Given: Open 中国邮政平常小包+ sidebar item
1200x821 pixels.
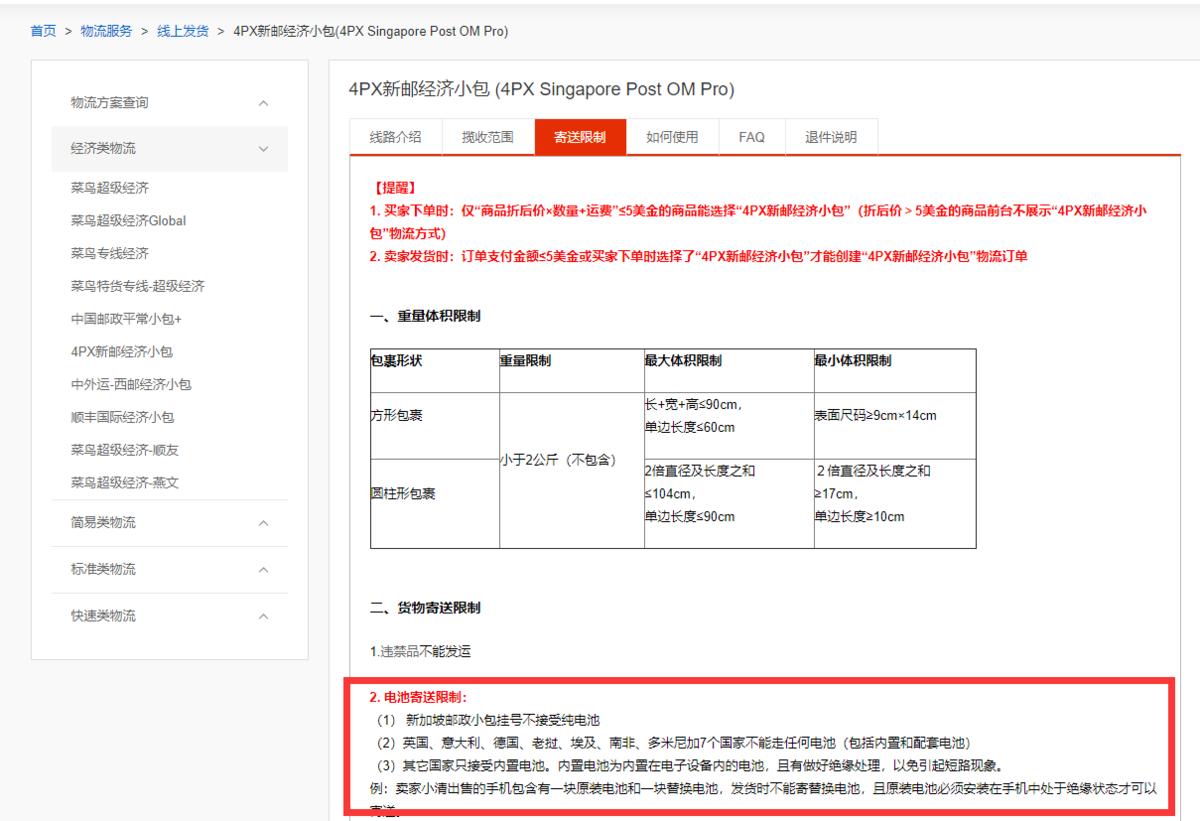Looking at the screenshot, I should 126,319.
